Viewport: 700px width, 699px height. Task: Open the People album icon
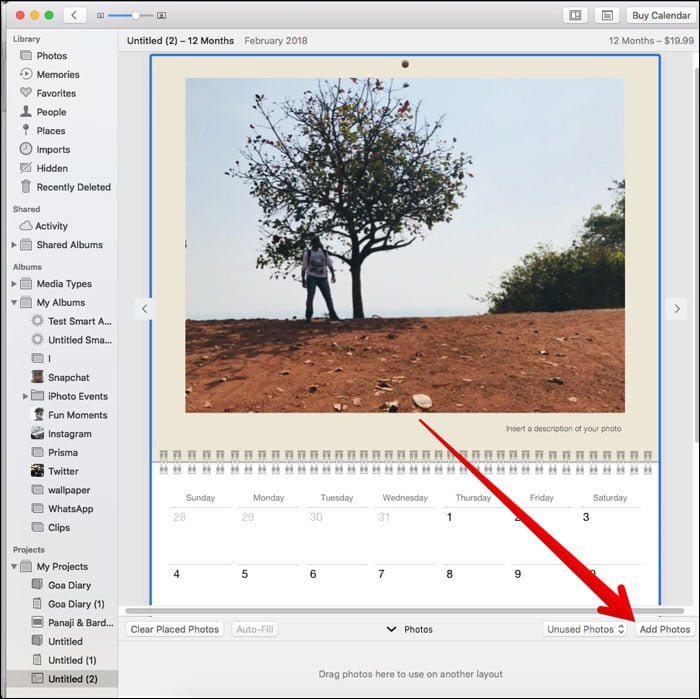[26, 111]
